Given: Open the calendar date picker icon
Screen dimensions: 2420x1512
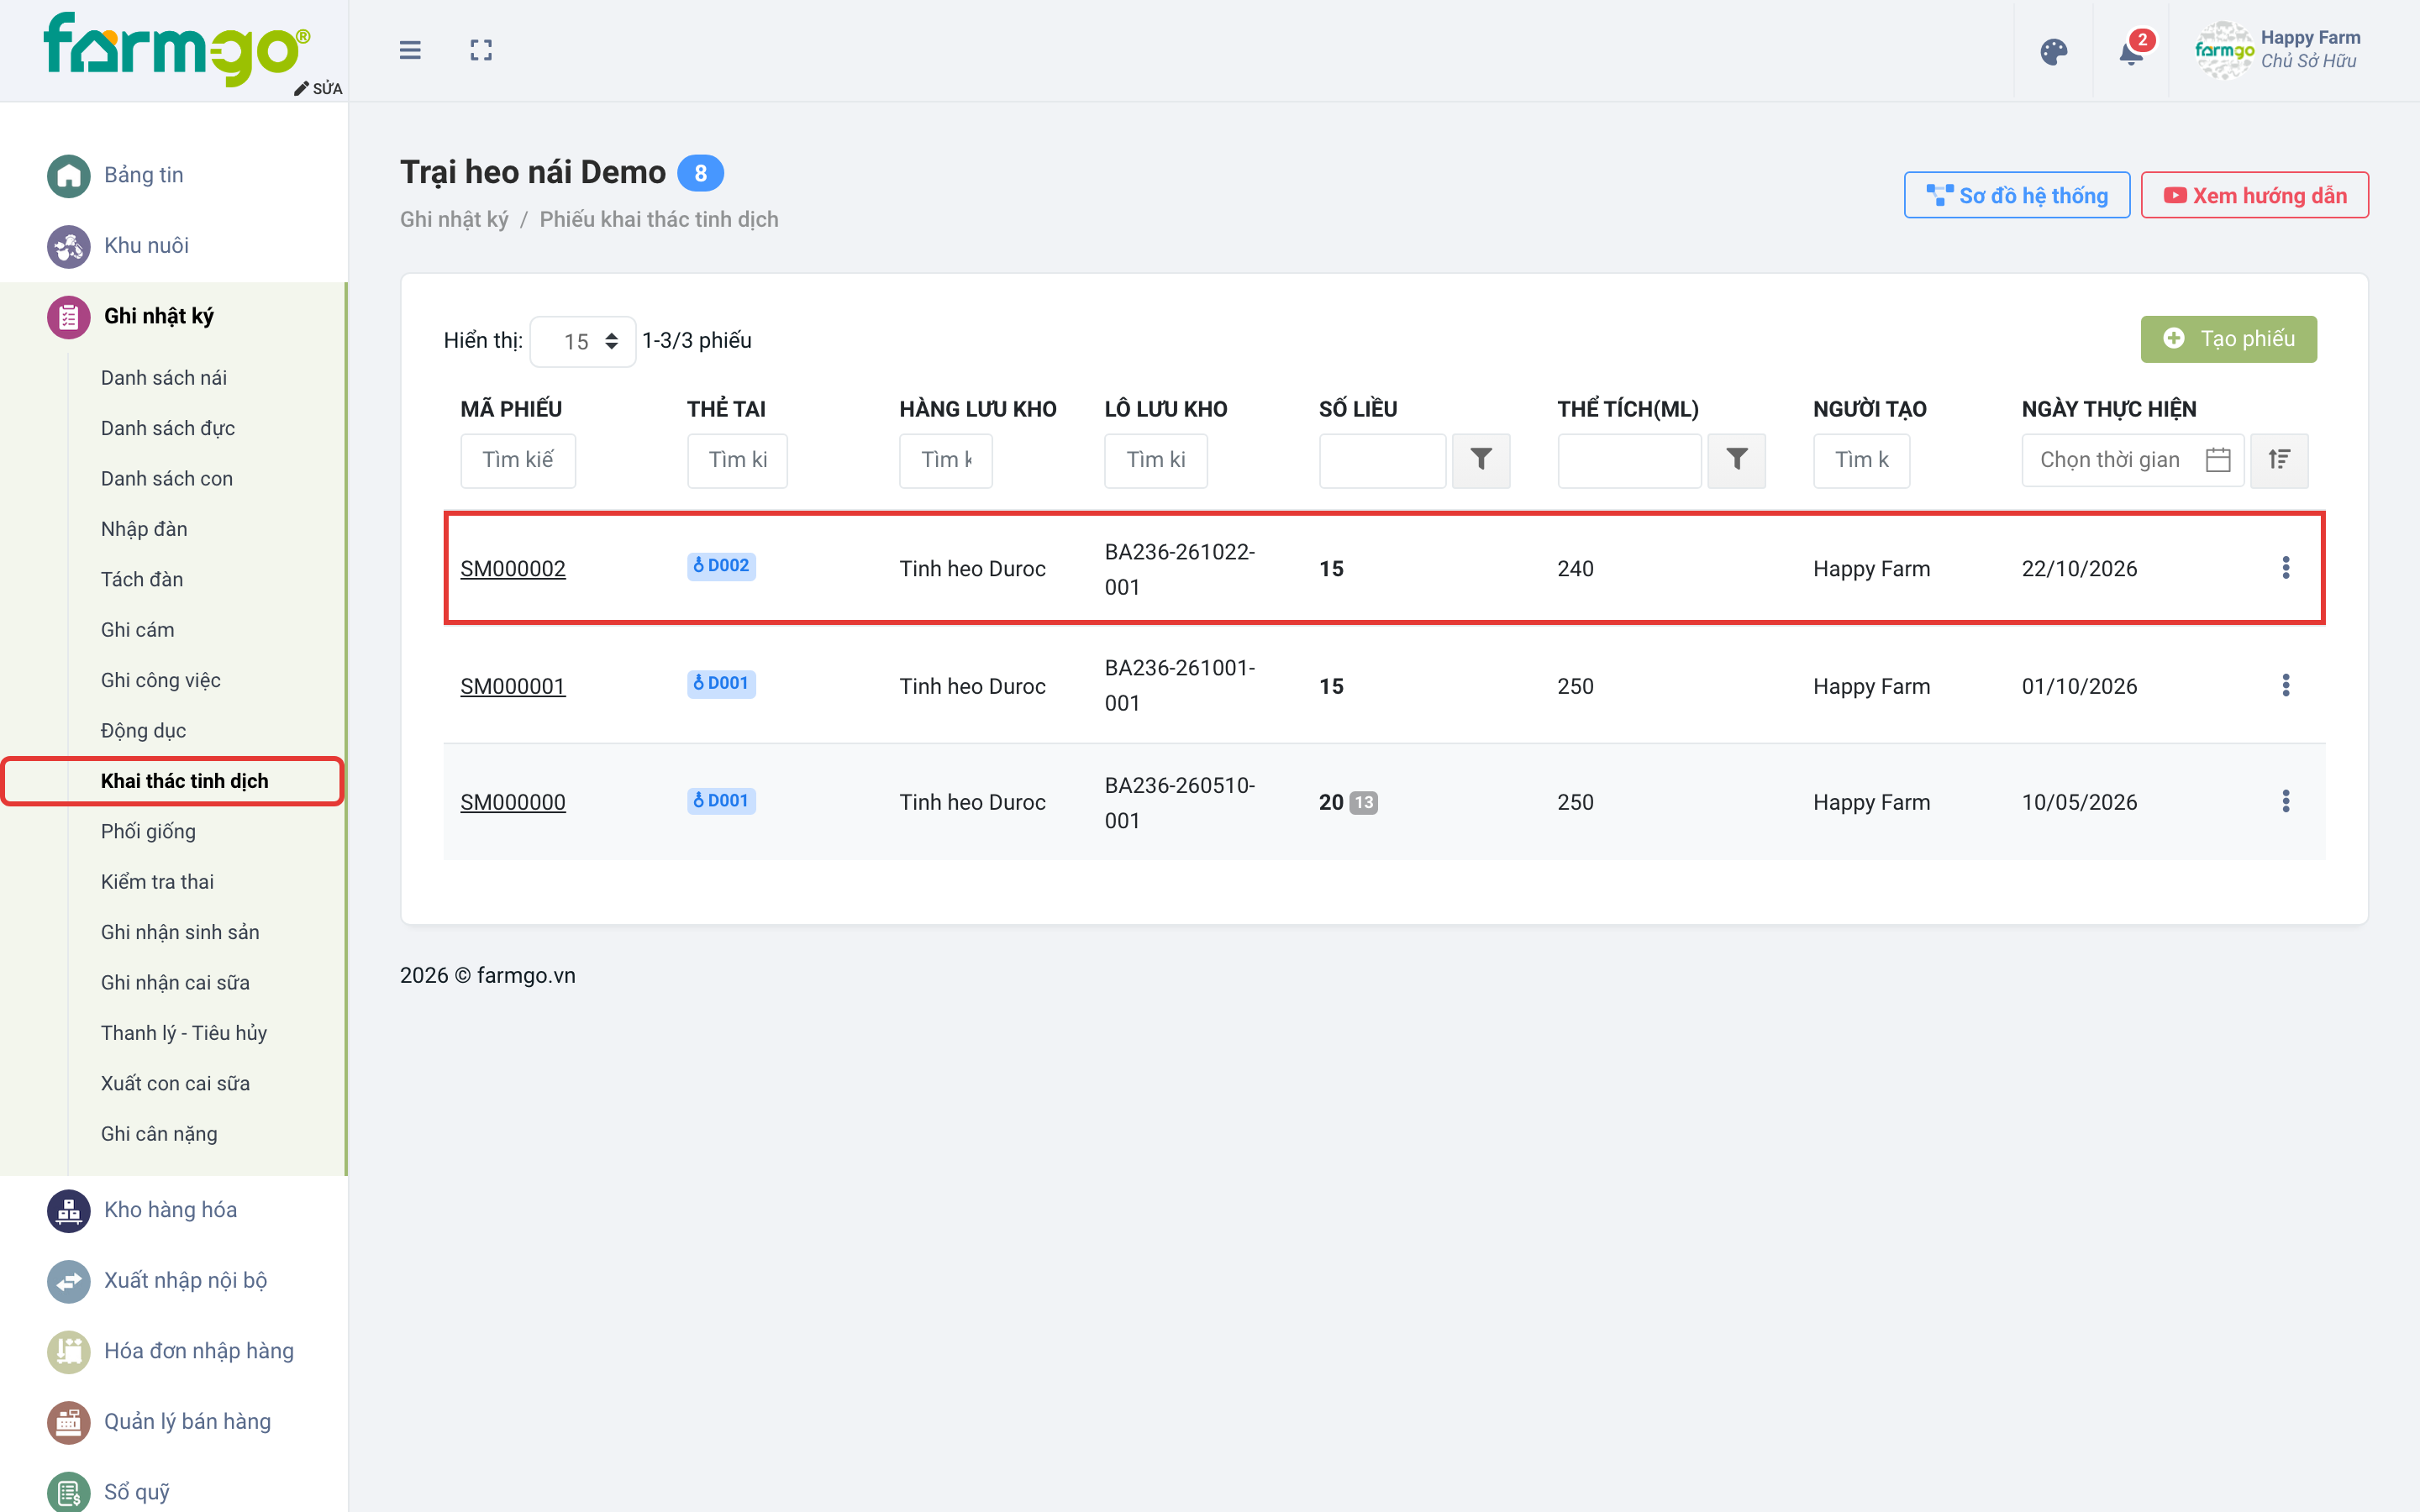Looking at the screenshot, I should tap(2218, 460).
